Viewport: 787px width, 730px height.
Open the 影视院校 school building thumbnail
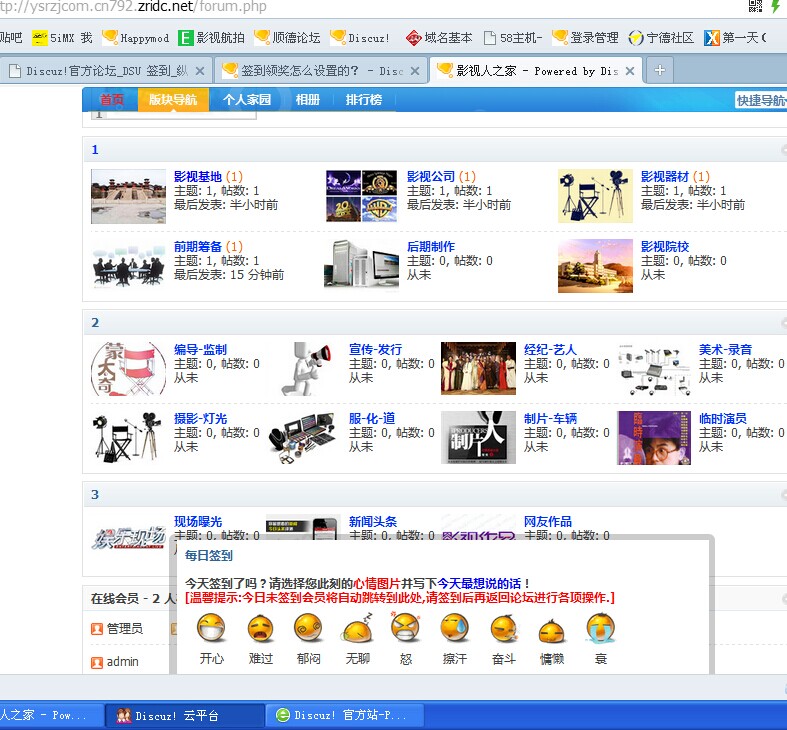pyautogui.click(x=595, y=266)
